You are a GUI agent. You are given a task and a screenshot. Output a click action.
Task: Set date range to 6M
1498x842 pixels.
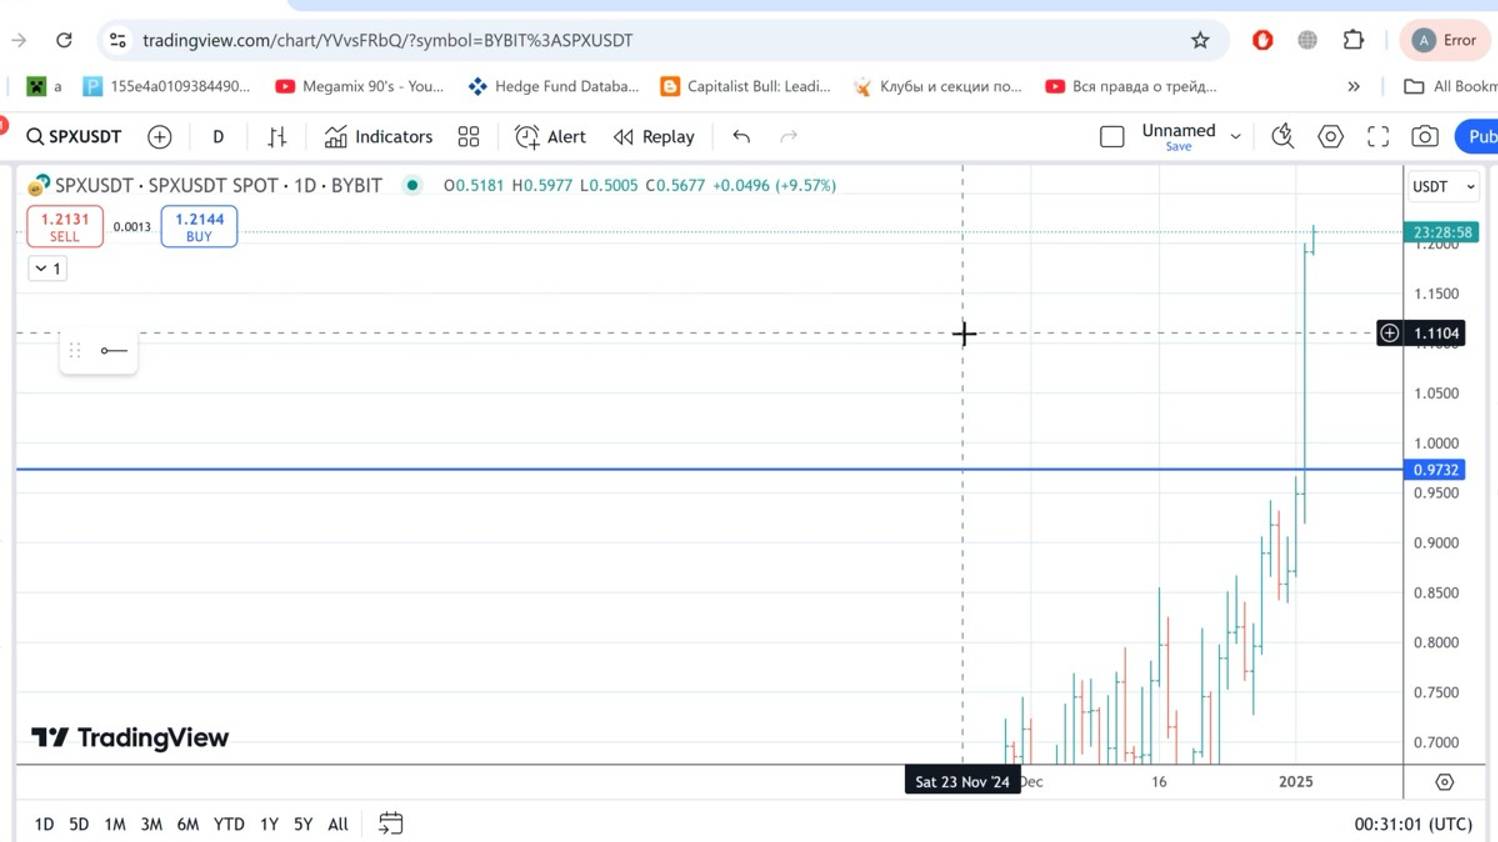point(188,824)
